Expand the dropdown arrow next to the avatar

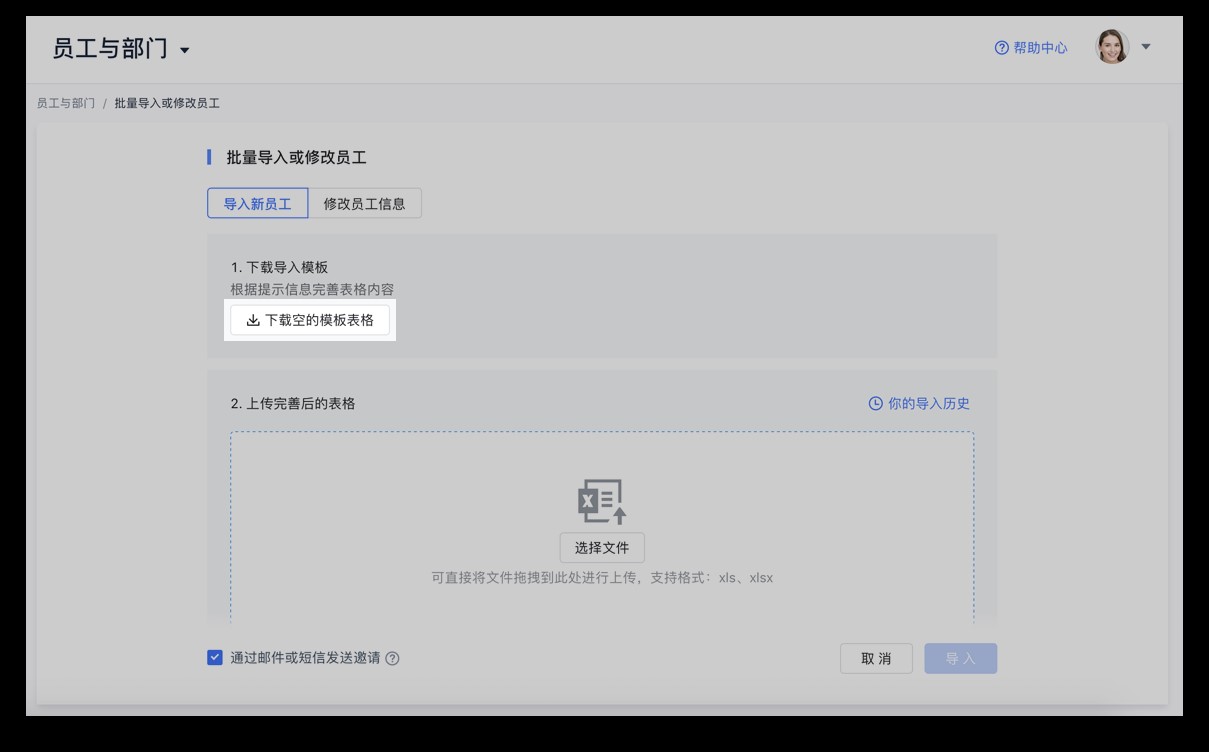coord(1144,46)
